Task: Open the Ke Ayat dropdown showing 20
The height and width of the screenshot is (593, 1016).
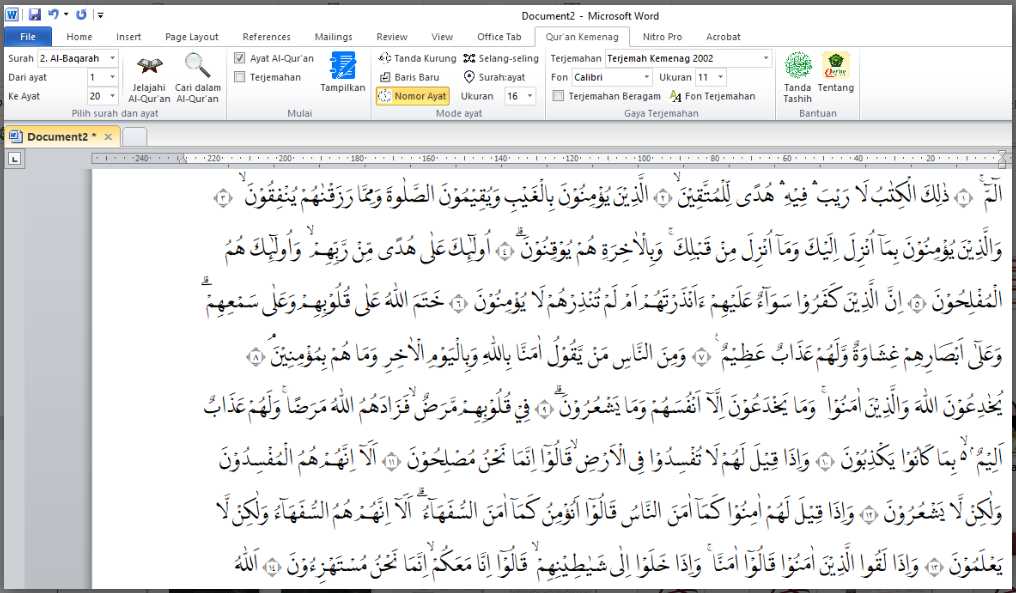Action: [102, 96]
